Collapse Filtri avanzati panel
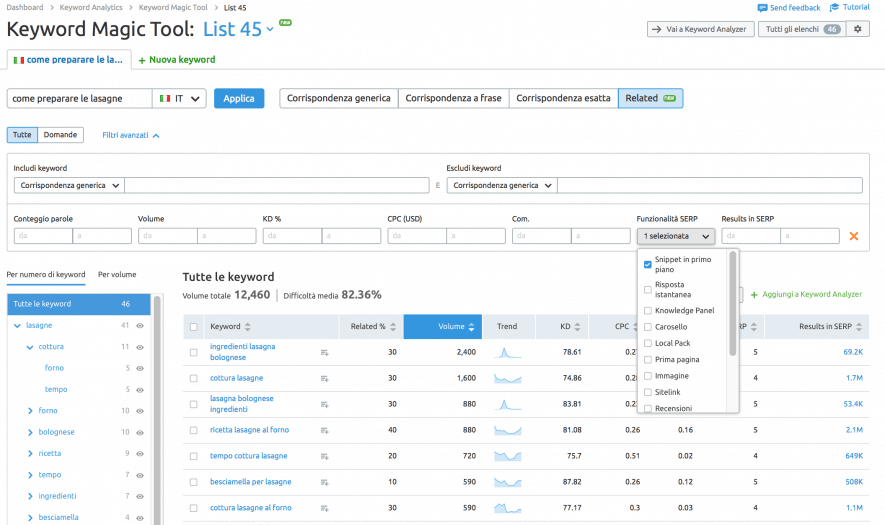 pos(130,135)
